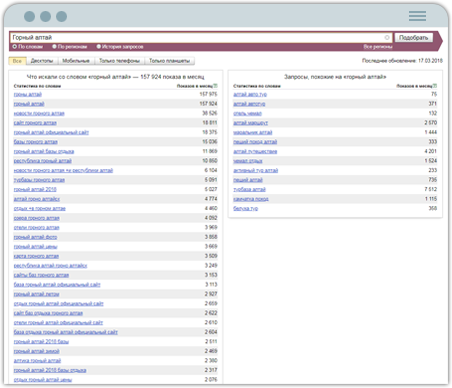The height and width of the screenshot is (388, 452).
Task: Open 'горный алтай официальный сайт' query link
Action: click(x=51, y=132)
